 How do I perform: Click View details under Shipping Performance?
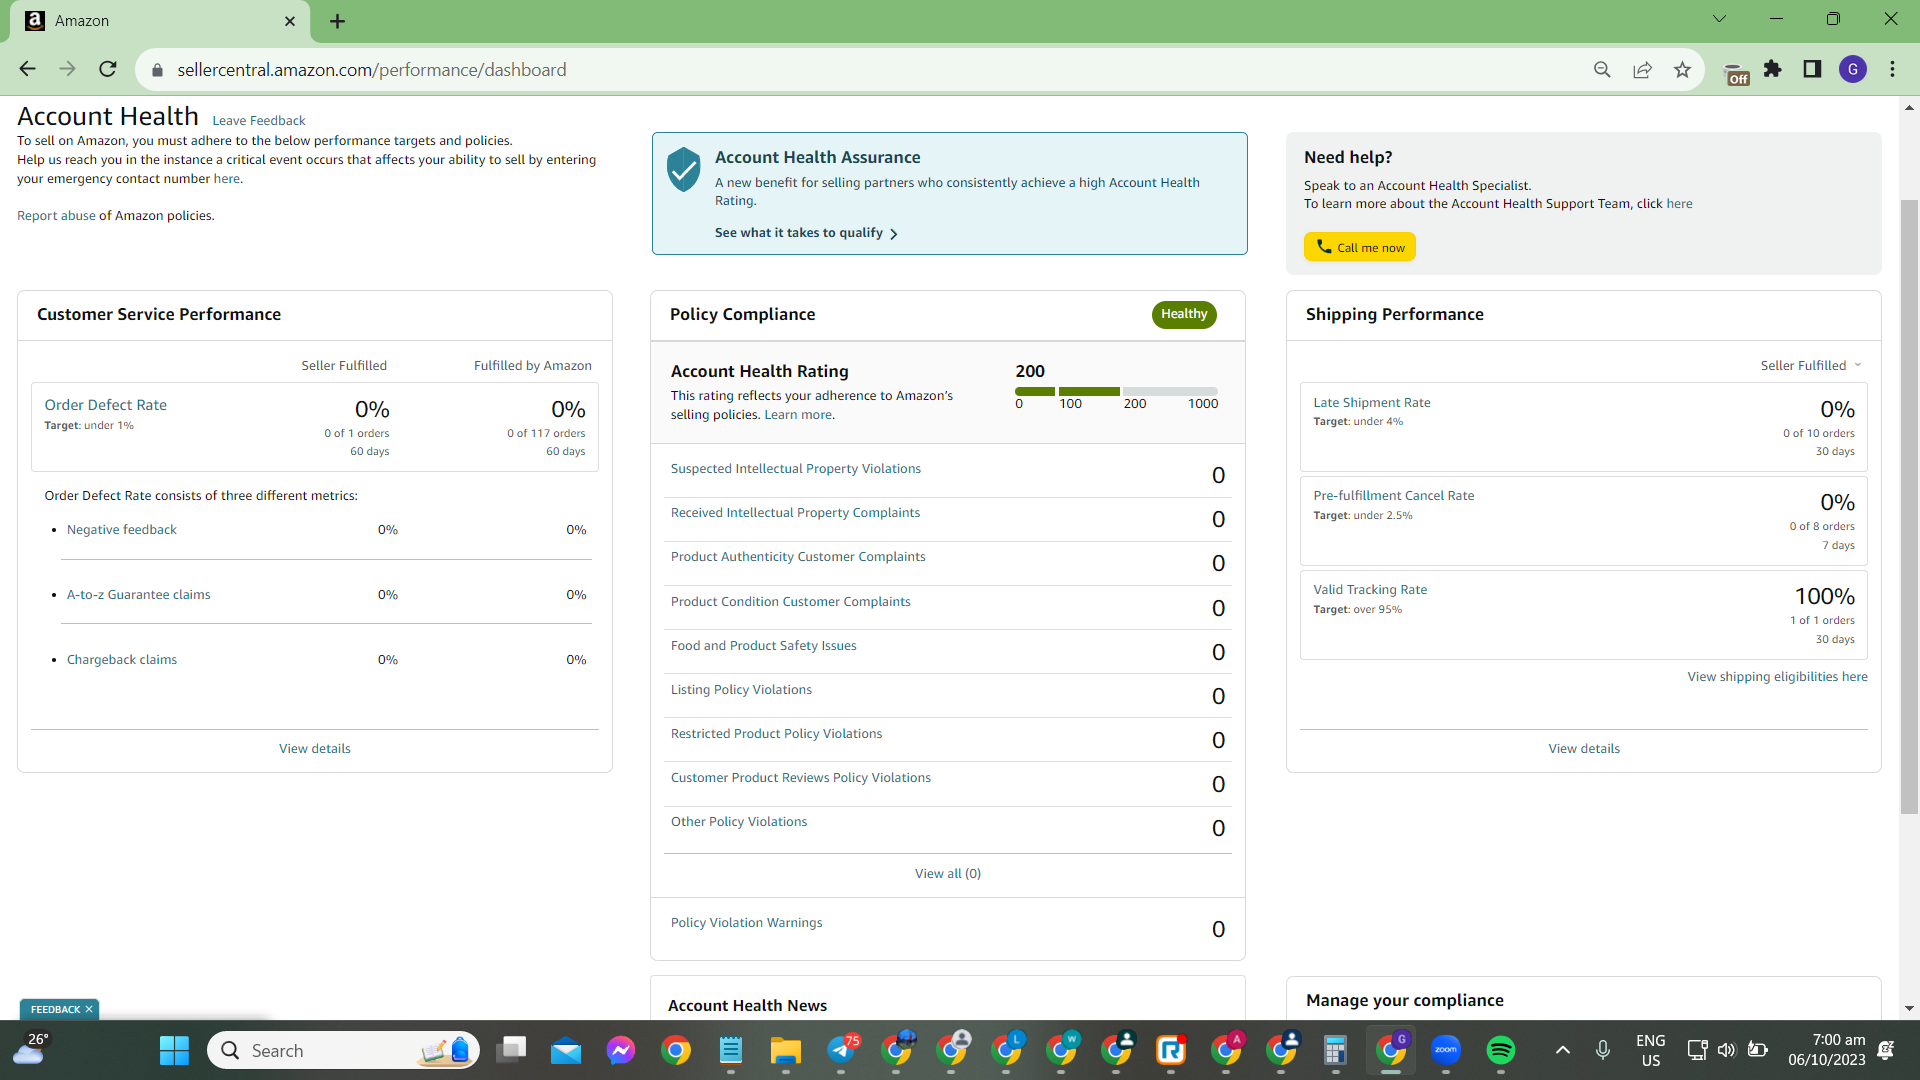1584,749
